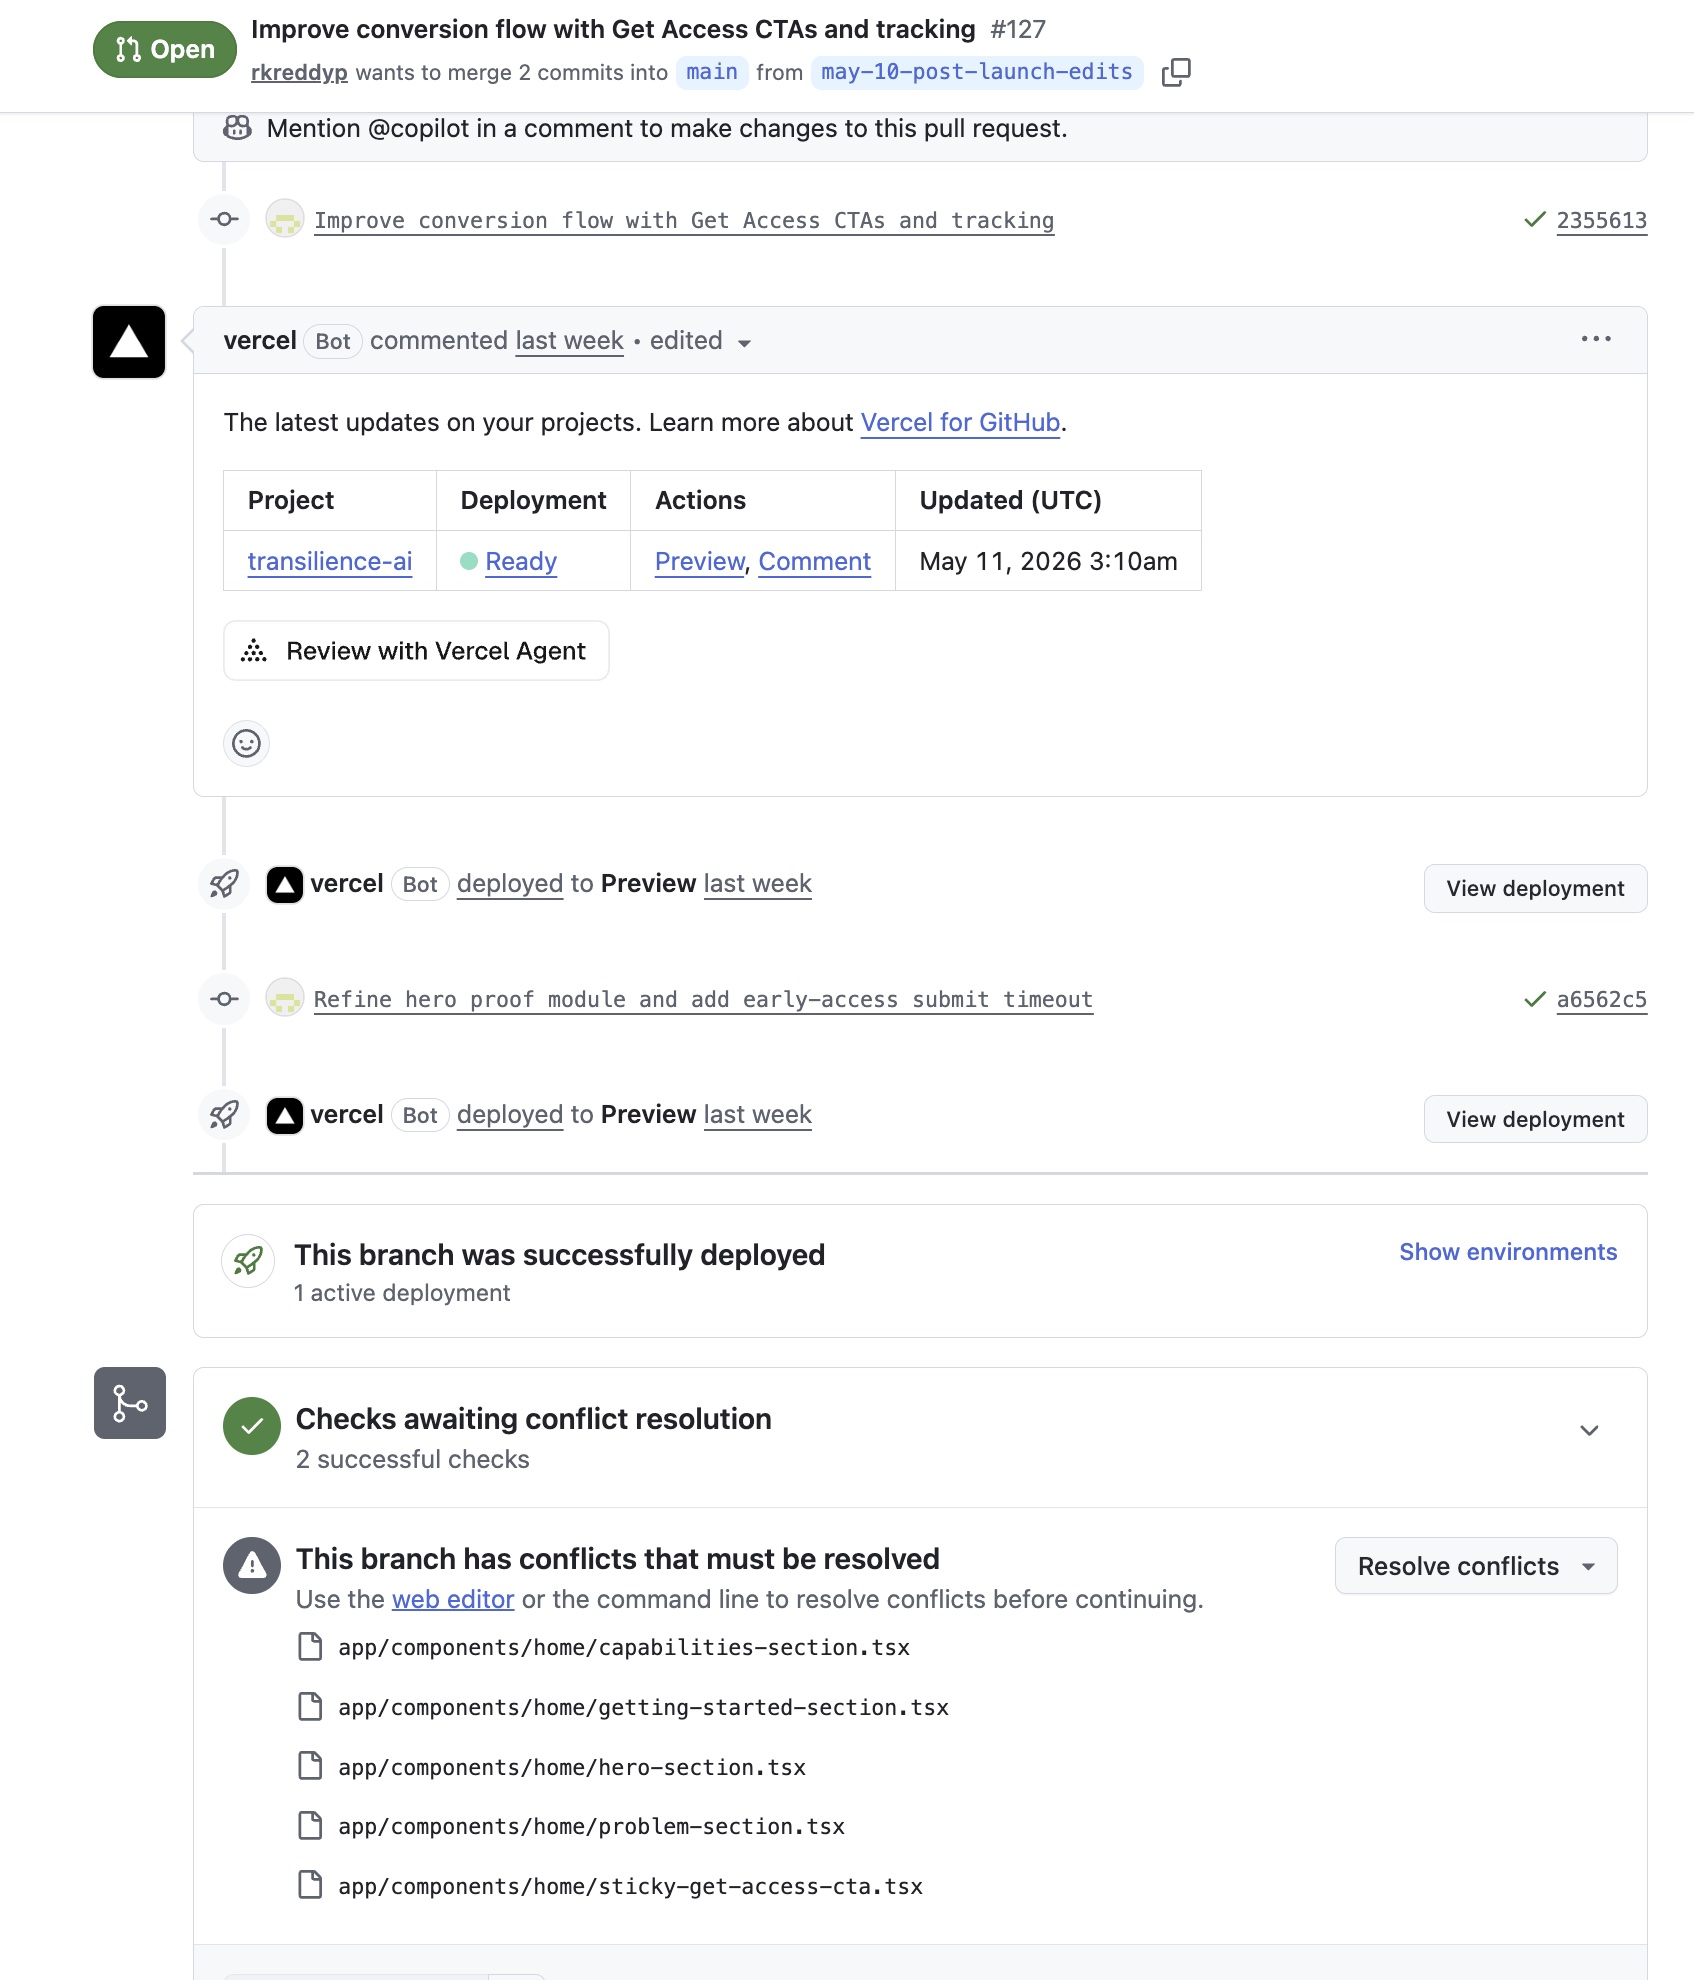Click the green checkmark circle for successful checks
Viewport: 1694px width, 1980px height.
[252, 1426]
